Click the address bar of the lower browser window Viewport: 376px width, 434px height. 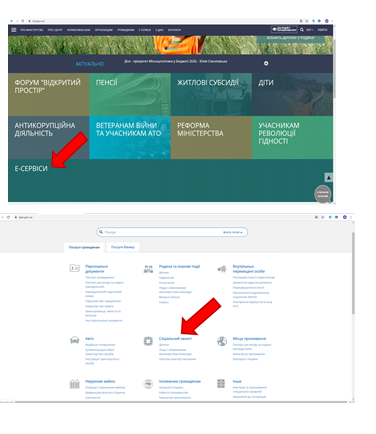pyautogui.click(x=163, y=217)
